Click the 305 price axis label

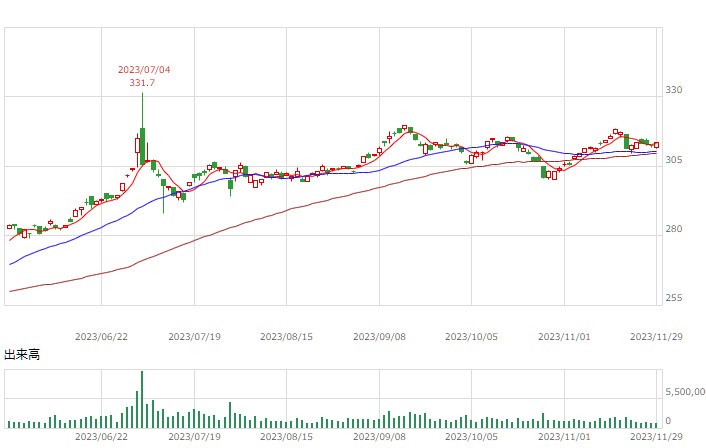(x=674, y=160)
